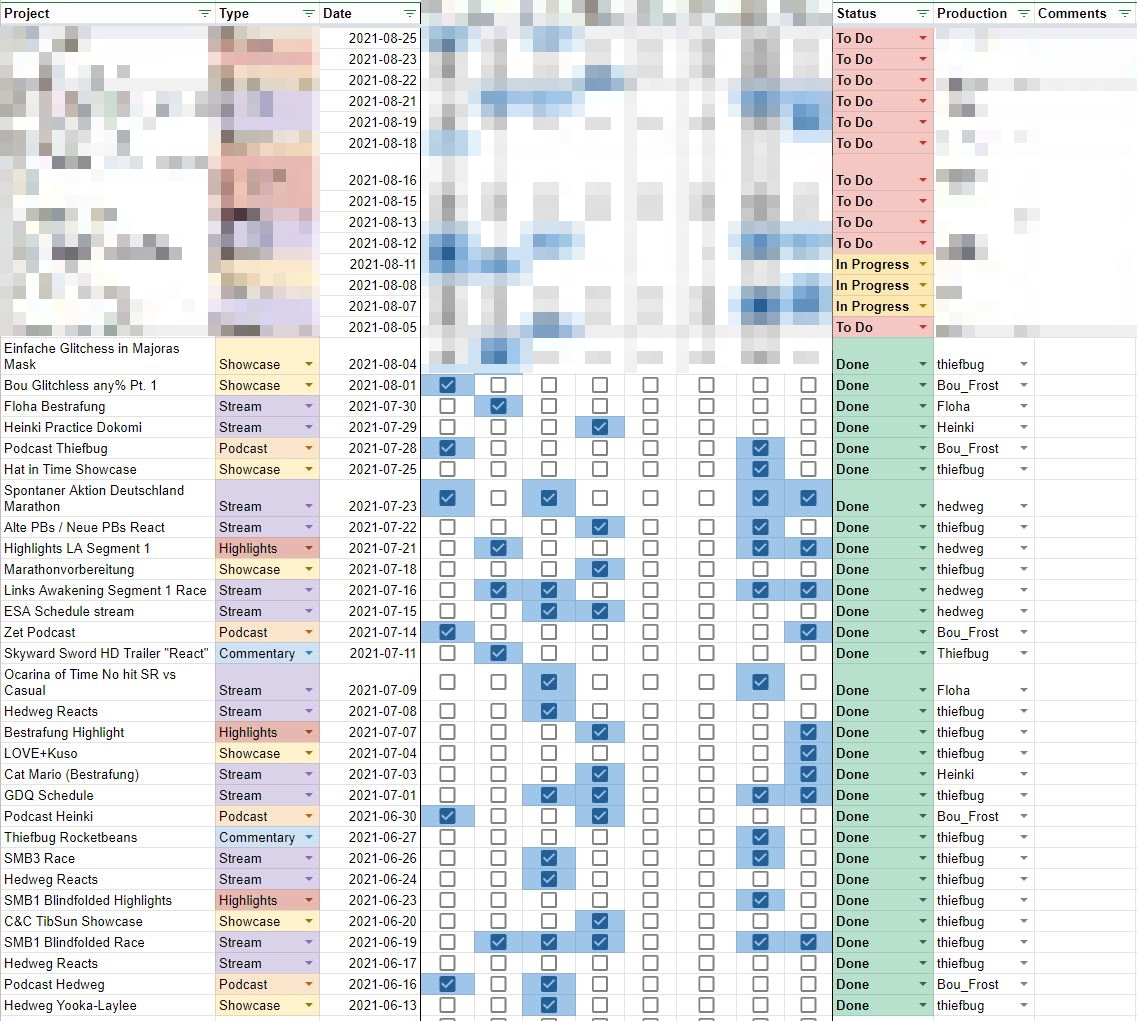The height and width of the screenshot is (1021, 1137).
Task: Uncheck the checked box in Hedweg Yooka-Laylee row
Action: pos(549,1006)
